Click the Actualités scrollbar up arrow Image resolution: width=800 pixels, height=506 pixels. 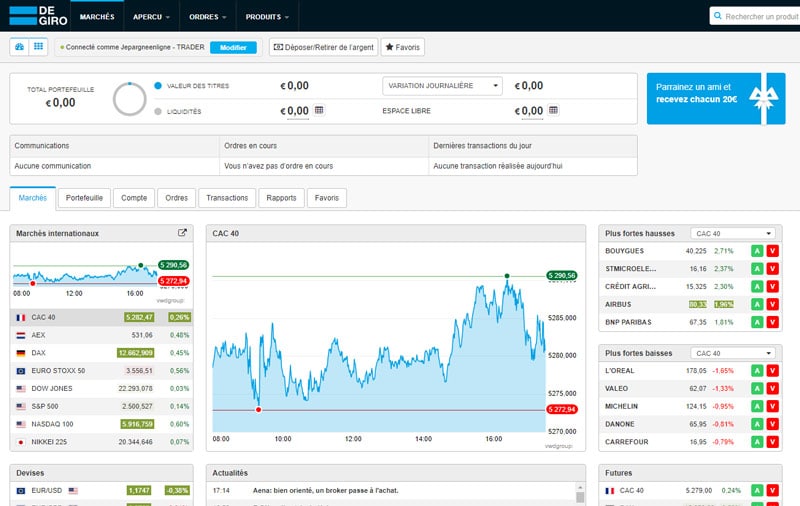point(580,488)
